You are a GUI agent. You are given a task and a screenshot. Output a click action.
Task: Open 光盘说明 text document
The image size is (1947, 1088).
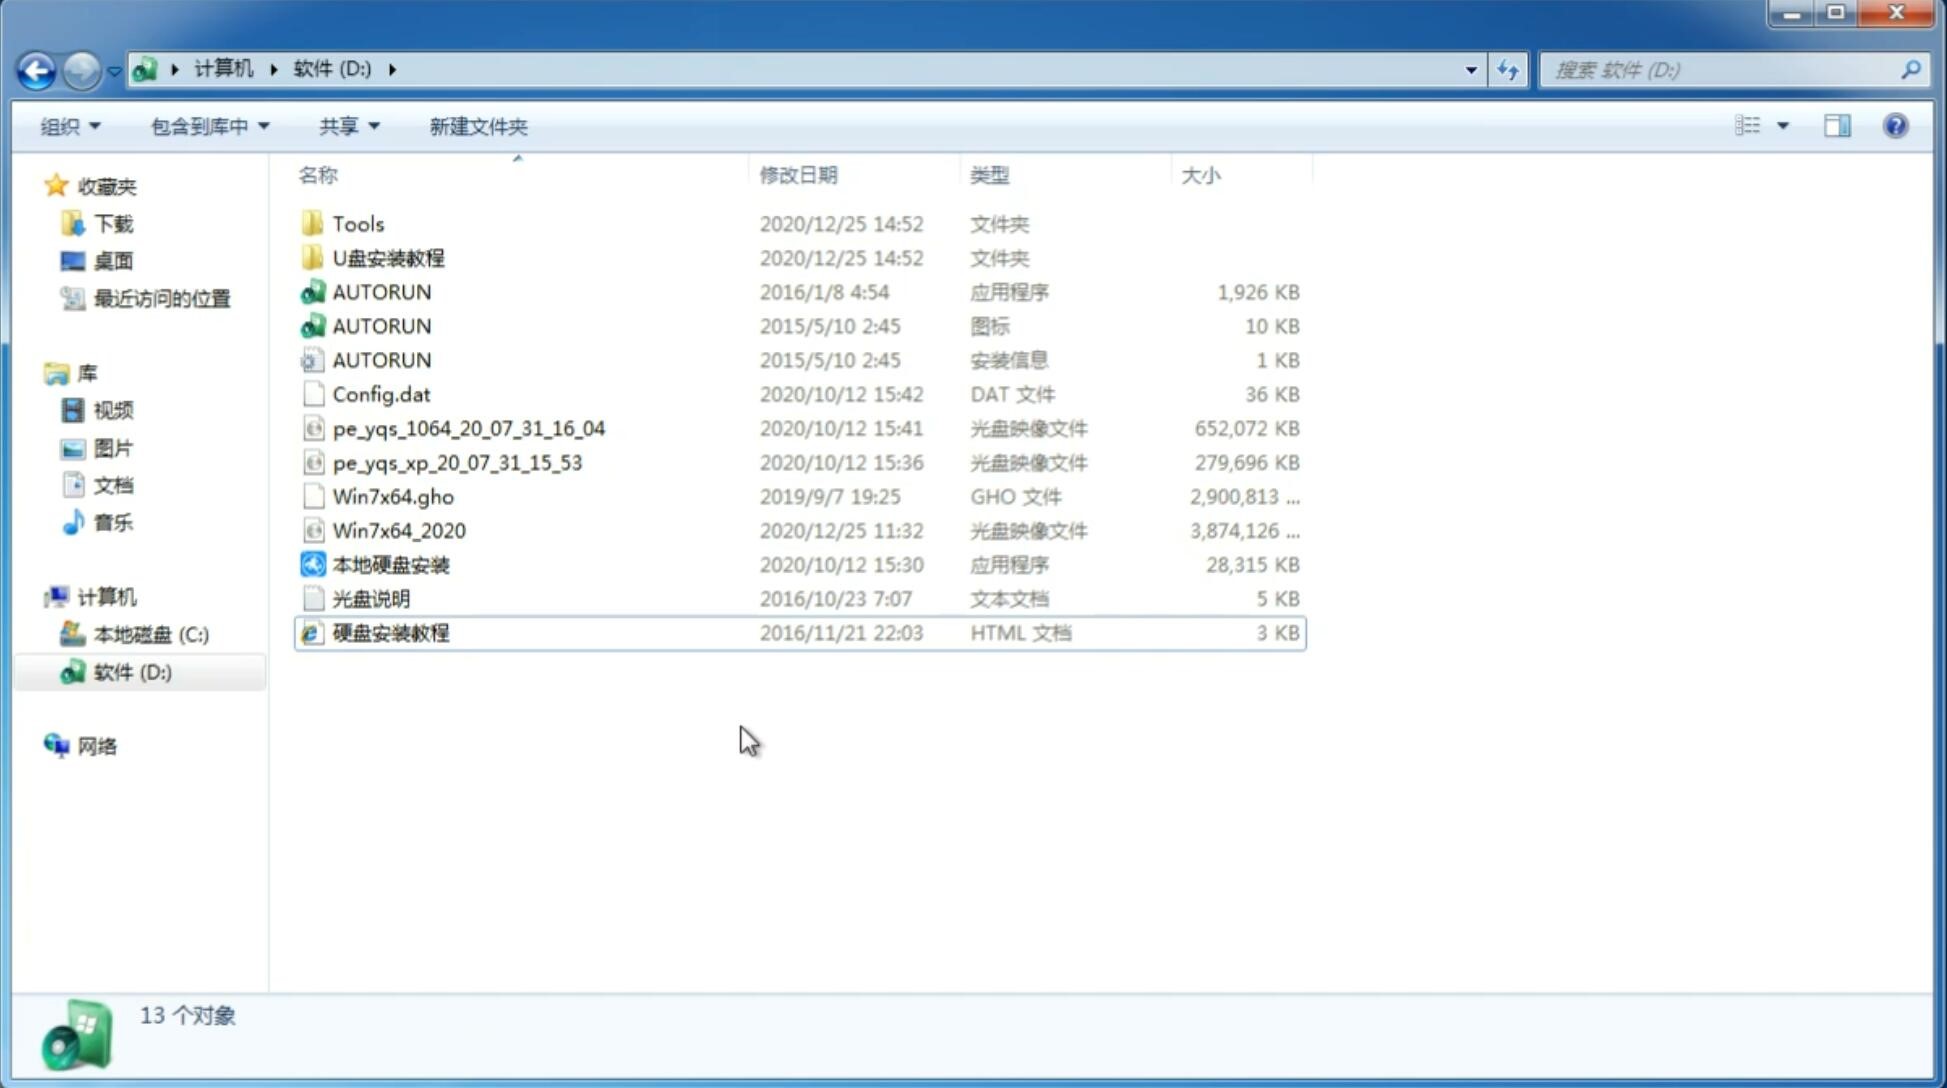click(370, 597)
